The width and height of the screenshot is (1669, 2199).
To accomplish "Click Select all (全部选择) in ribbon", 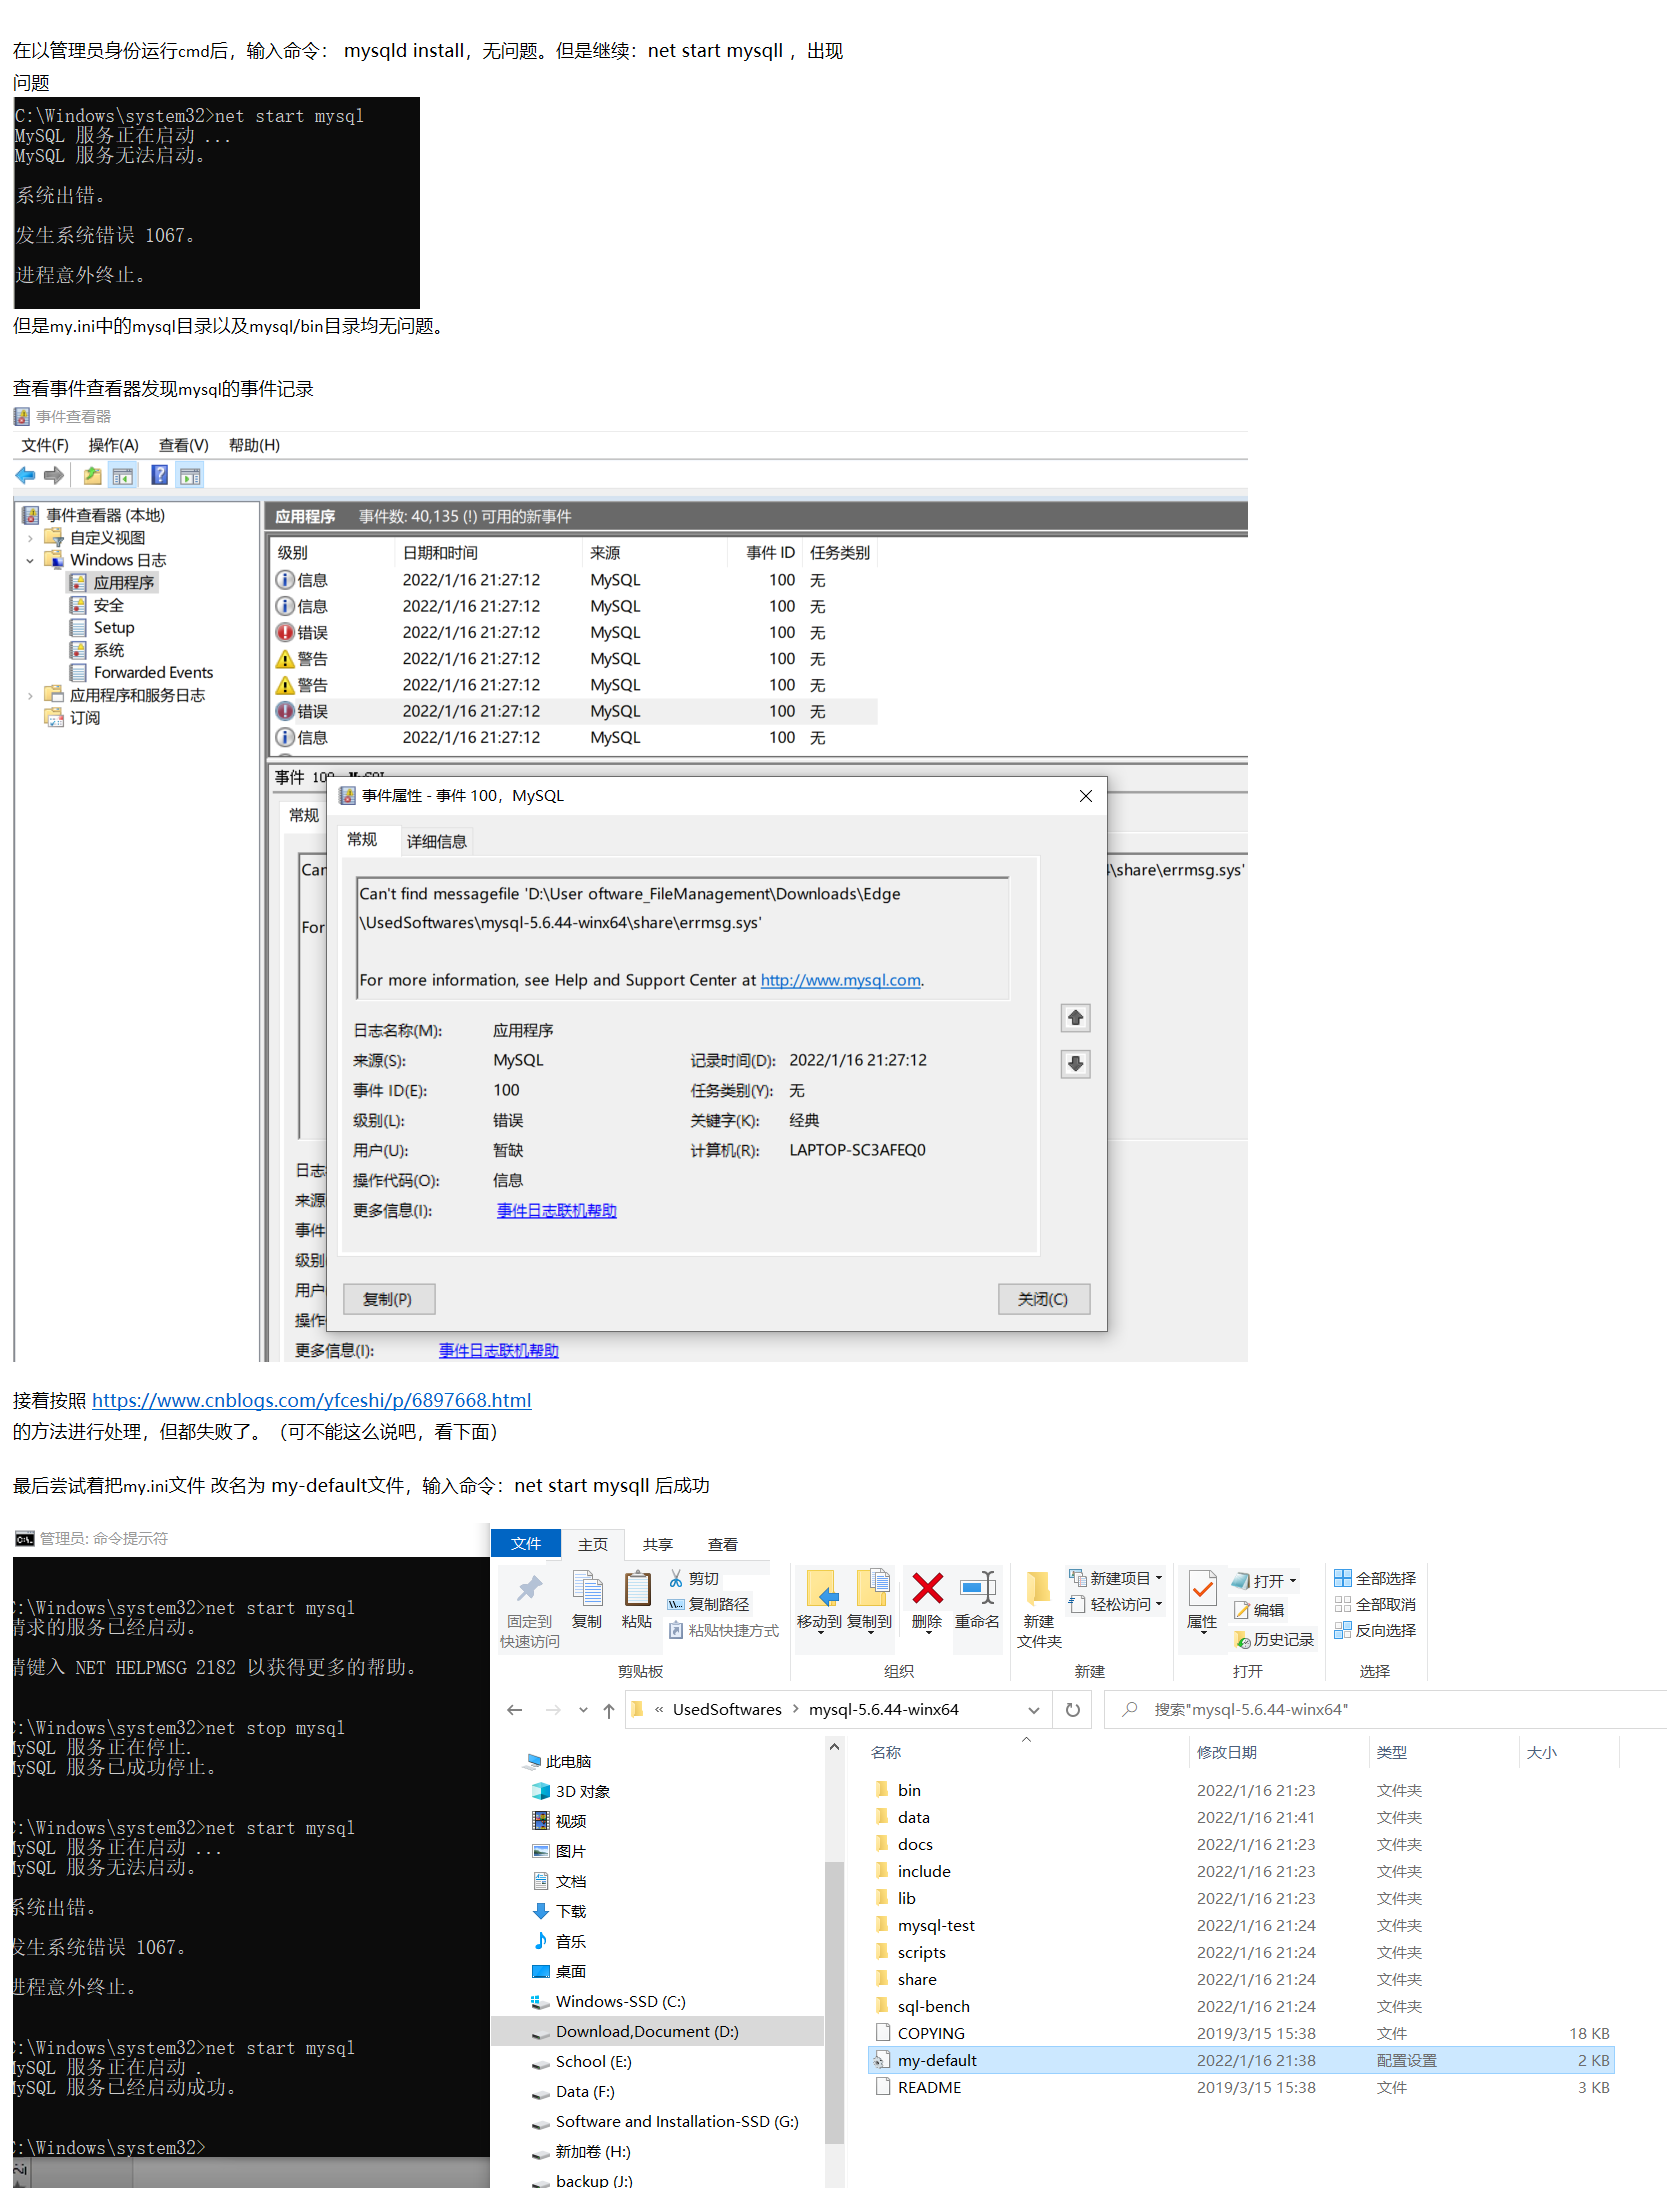I will (x=1375, y=1579).
